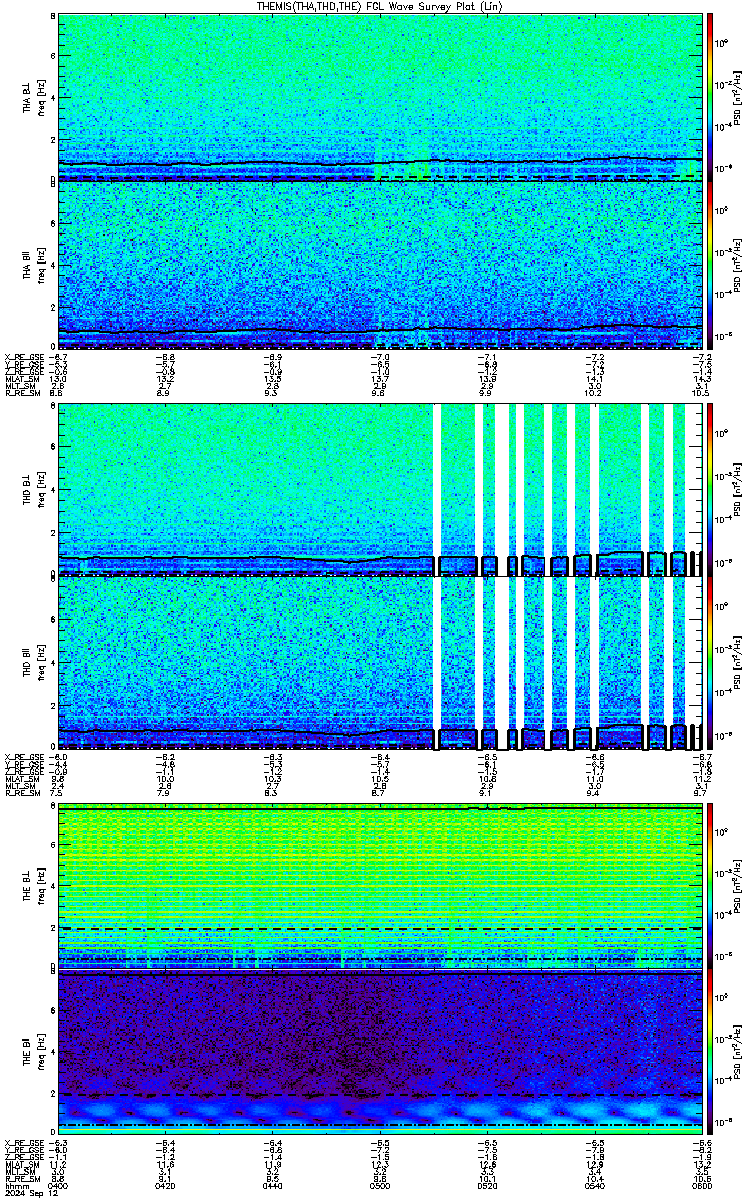Click inside the THA B-parallel spectrogram panel

click(380, 265)
